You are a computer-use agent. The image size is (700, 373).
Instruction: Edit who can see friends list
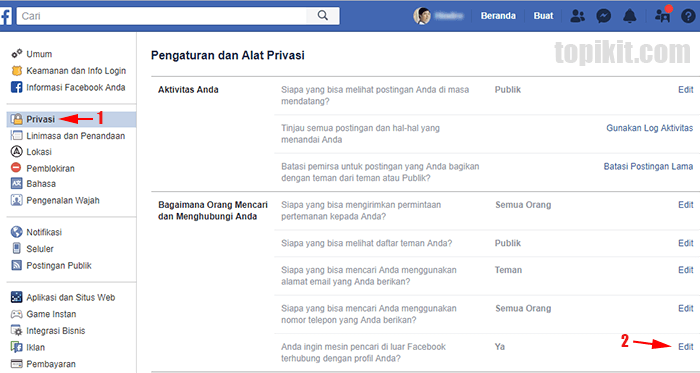coord(686,243)
